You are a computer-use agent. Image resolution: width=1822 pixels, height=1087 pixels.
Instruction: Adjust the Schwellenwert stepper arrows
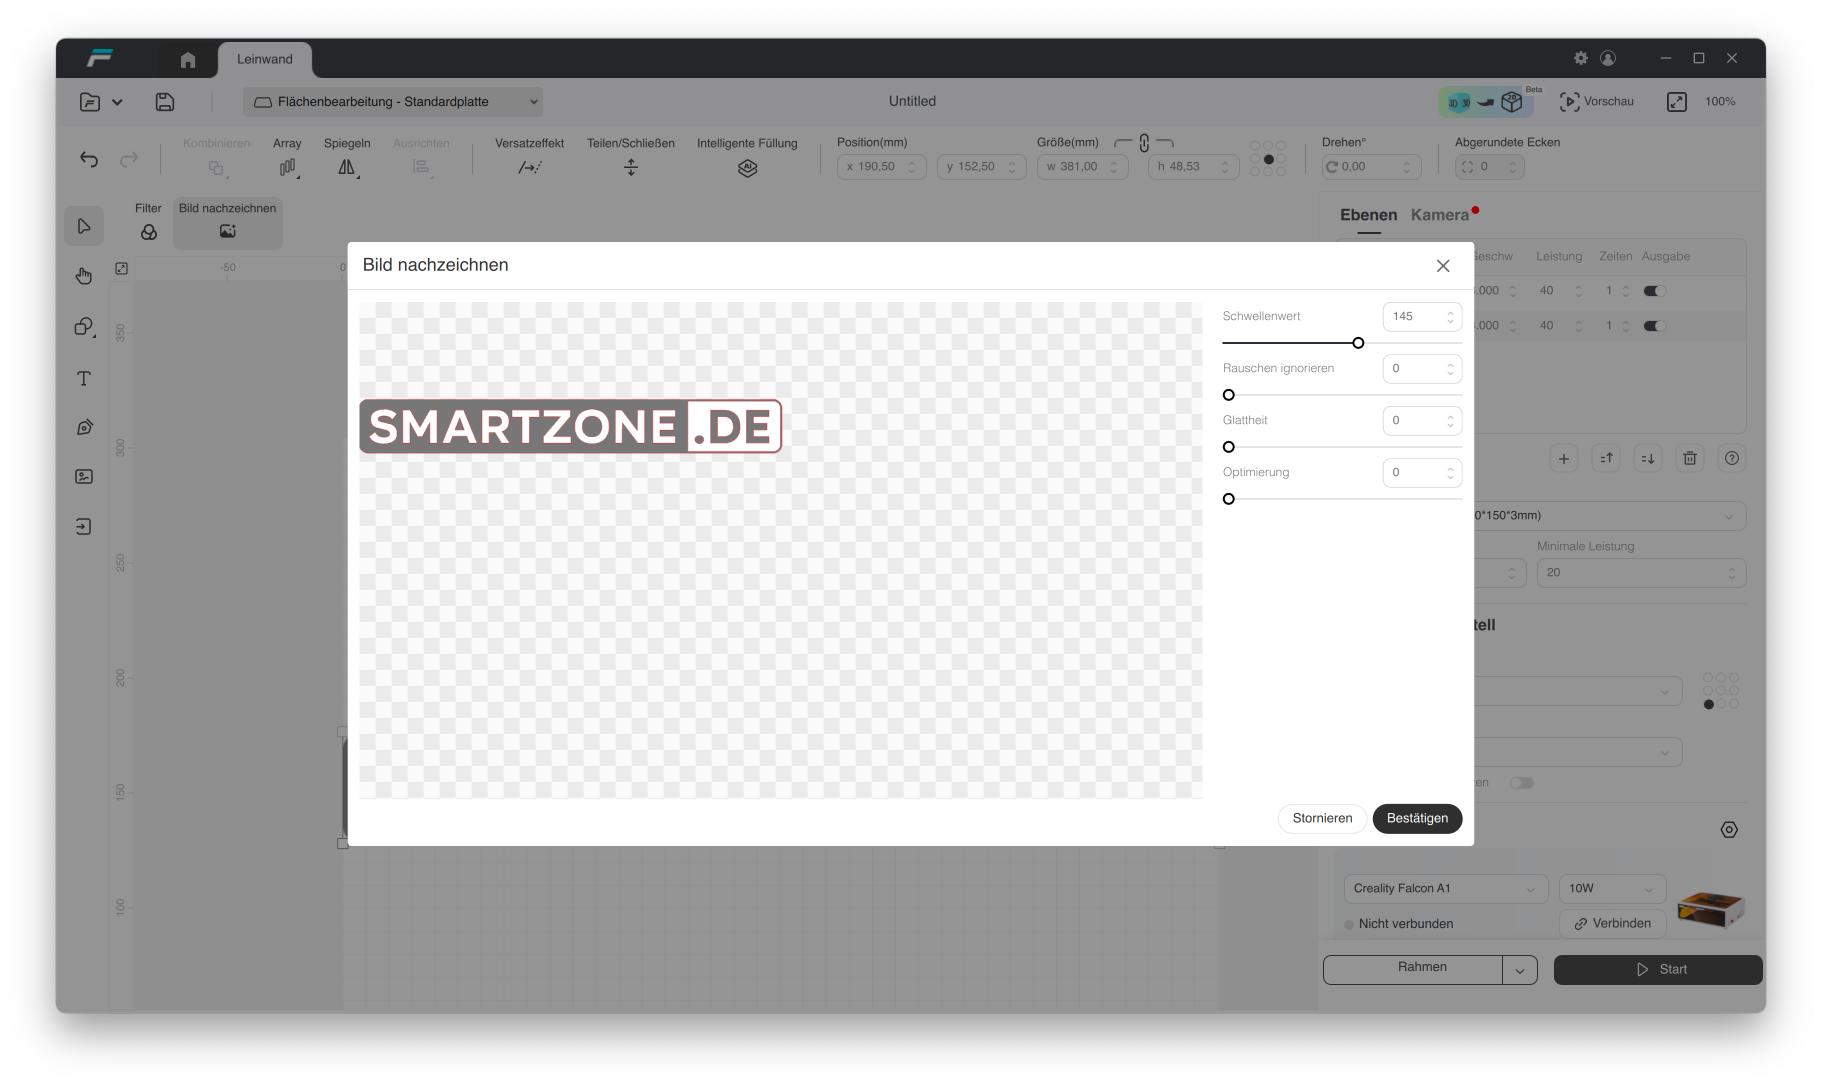point(1450,317)
